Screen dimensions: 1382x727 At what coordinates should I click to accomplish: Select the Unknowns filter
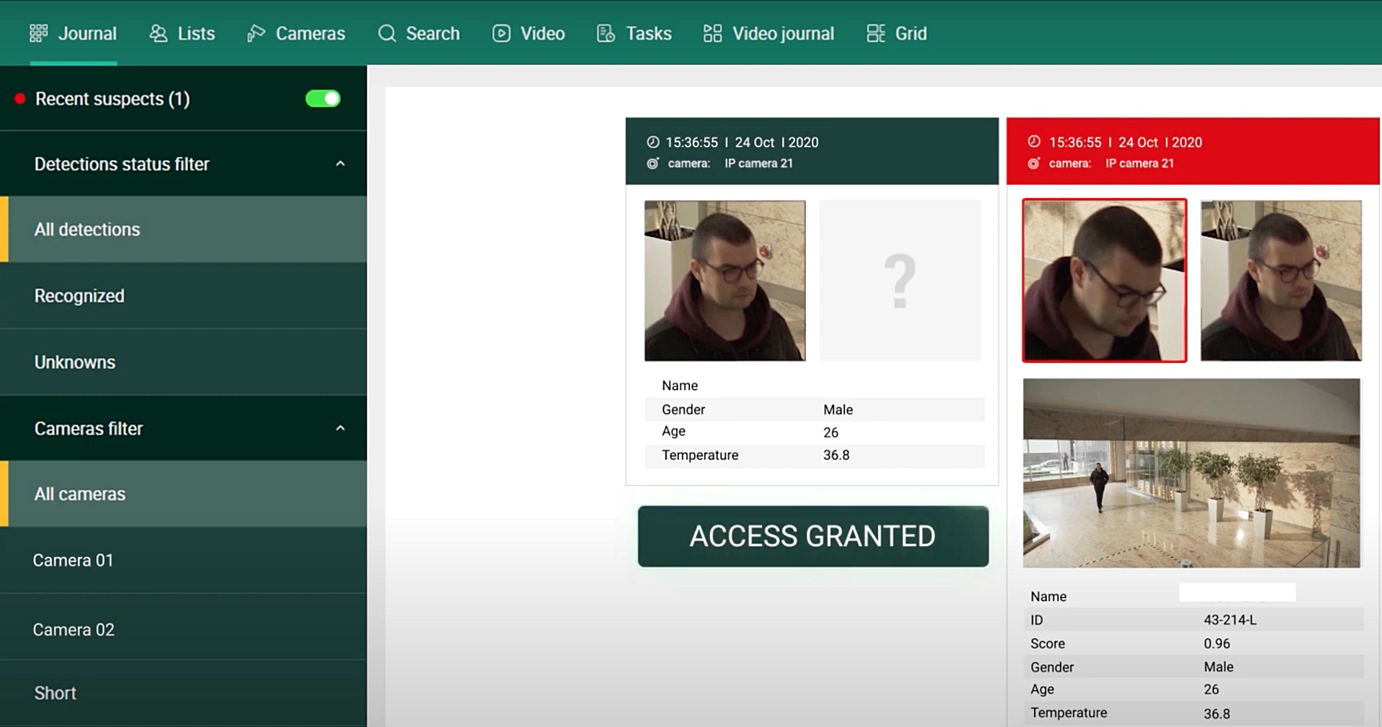[183, 362]
